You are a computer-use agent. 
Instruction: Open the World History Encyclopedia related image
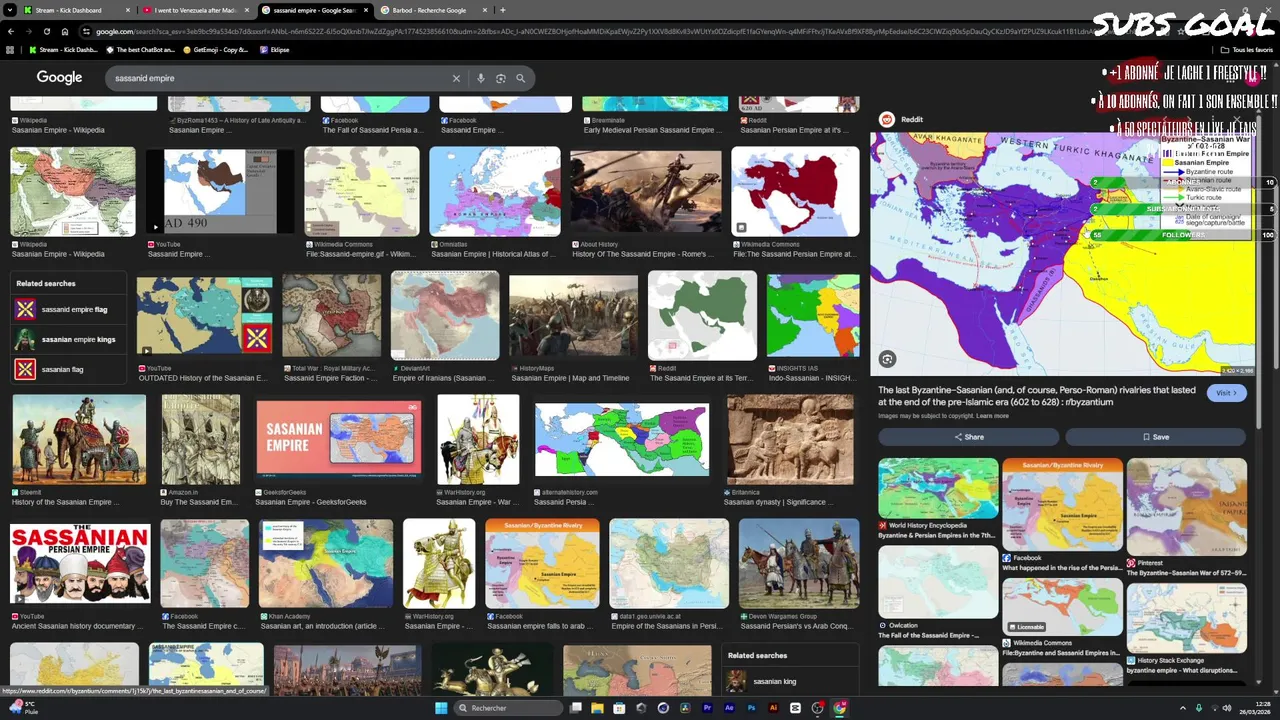point(938,488)
